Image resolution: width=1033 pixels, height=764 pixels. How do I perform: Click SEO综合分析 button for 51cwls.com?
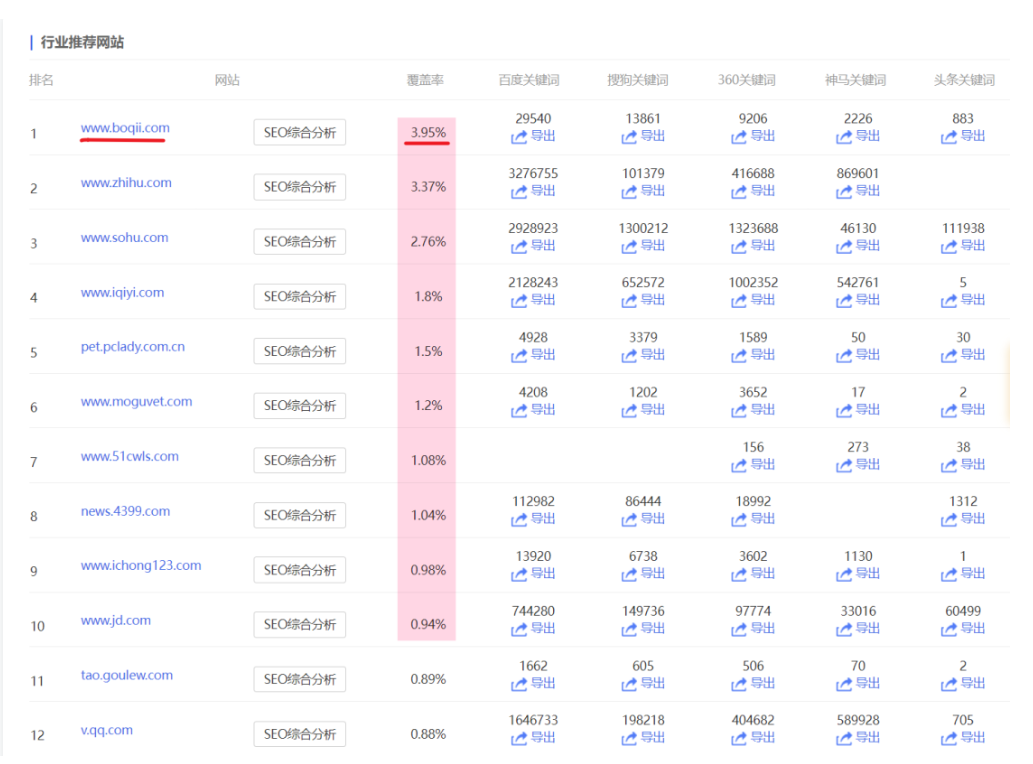tap(300, 460)
